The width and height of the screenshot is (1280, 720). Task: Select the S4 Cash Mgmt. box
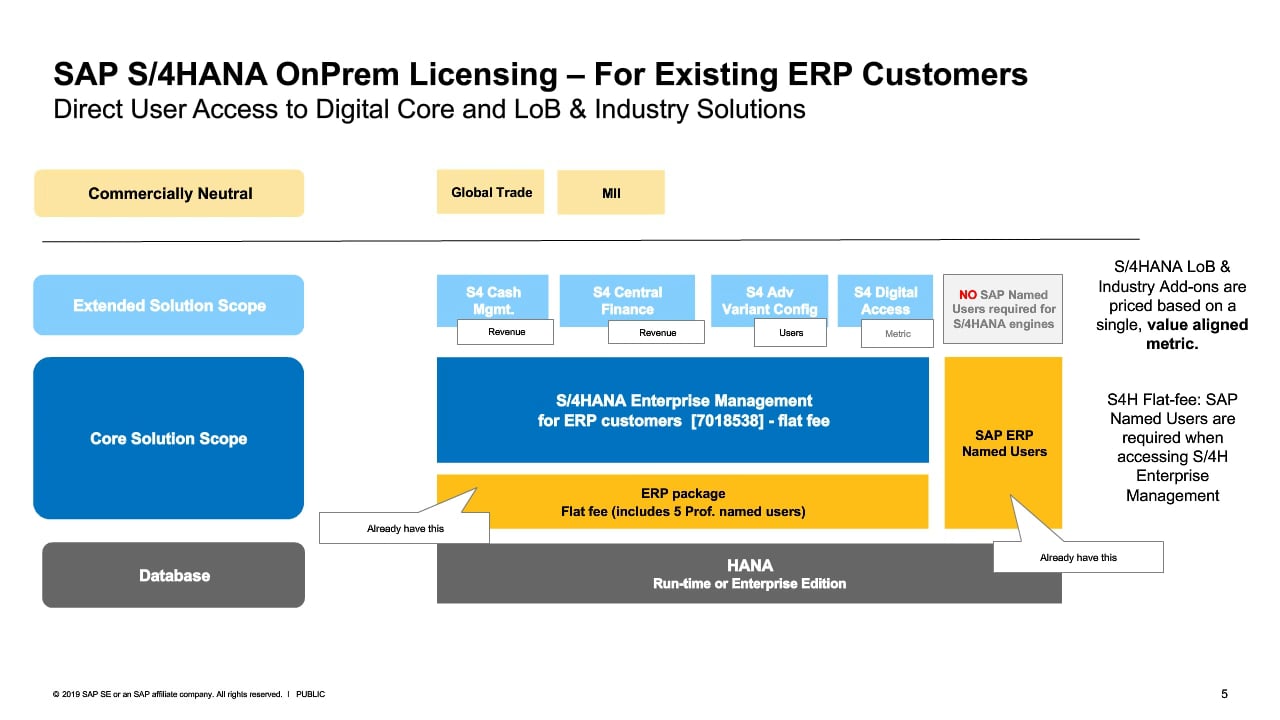pyautogui.click(x=493, y=300)
